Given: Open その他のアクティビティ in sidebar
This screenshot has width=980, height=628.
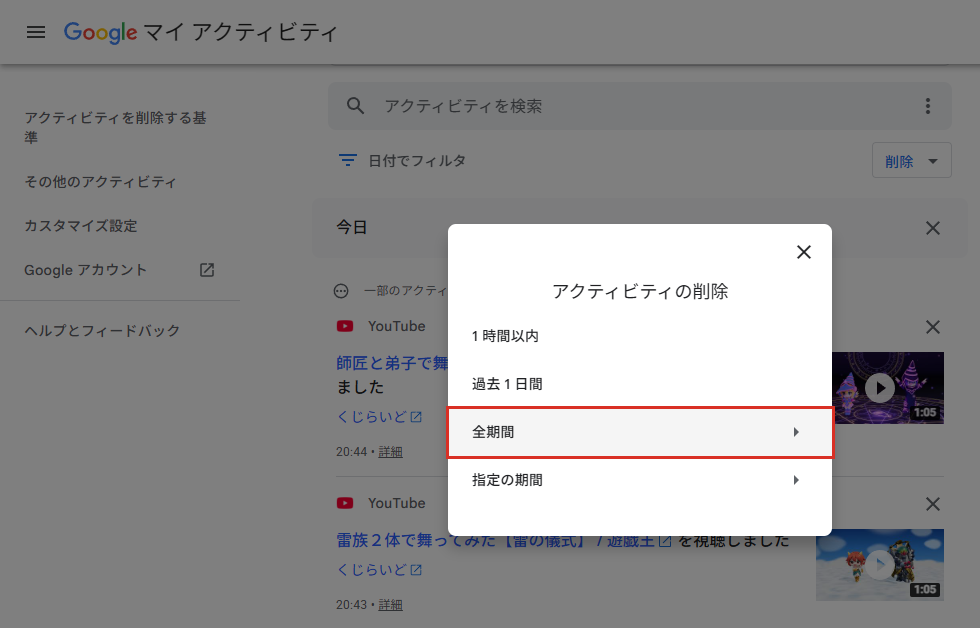Looking at the screenshot, I should (x=101, y=182).
